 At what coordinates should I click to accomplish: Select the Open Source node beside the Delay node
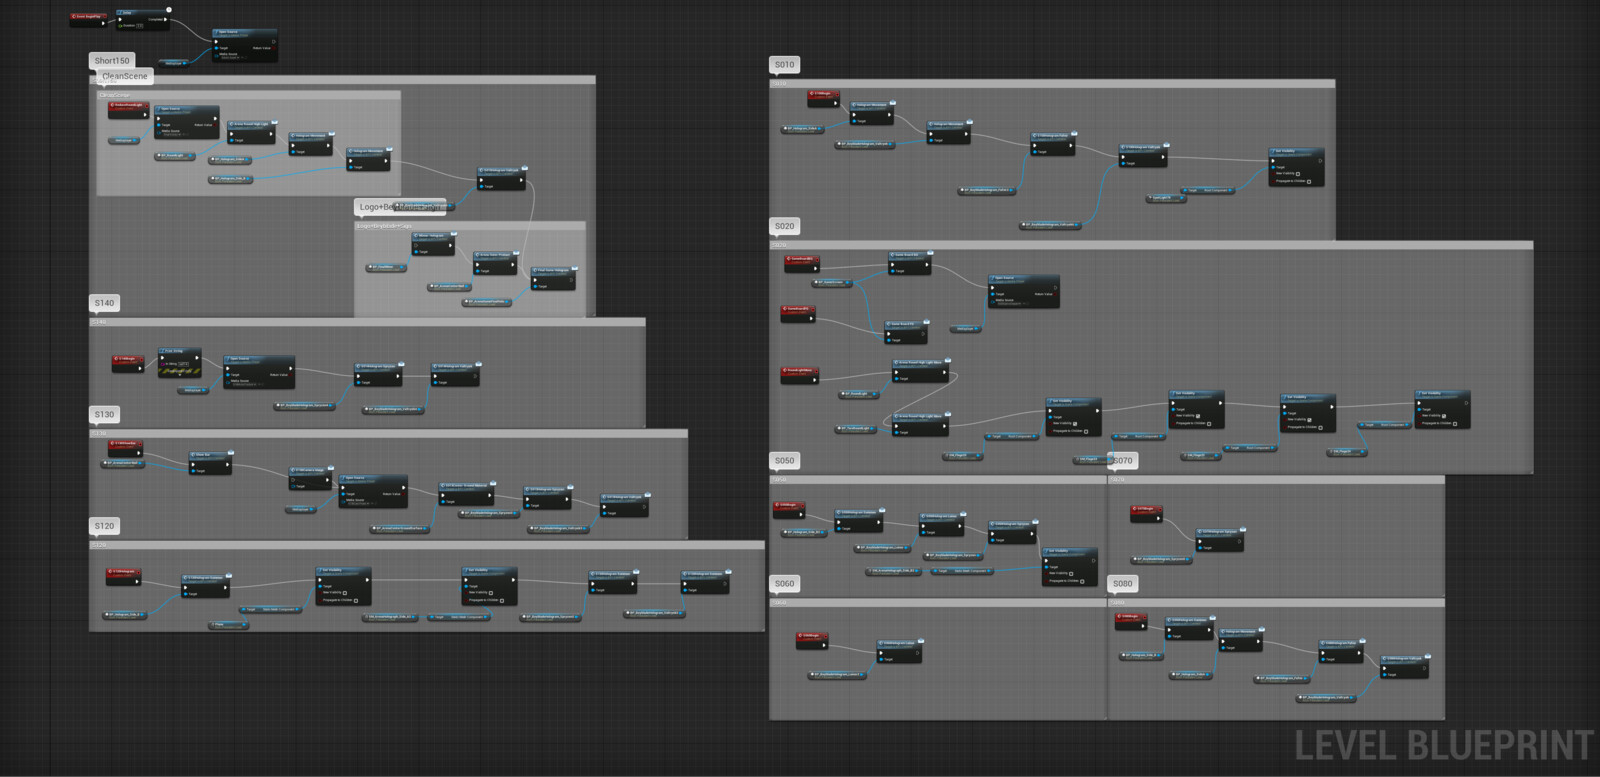pyautogui.click(x=245, y=45)
